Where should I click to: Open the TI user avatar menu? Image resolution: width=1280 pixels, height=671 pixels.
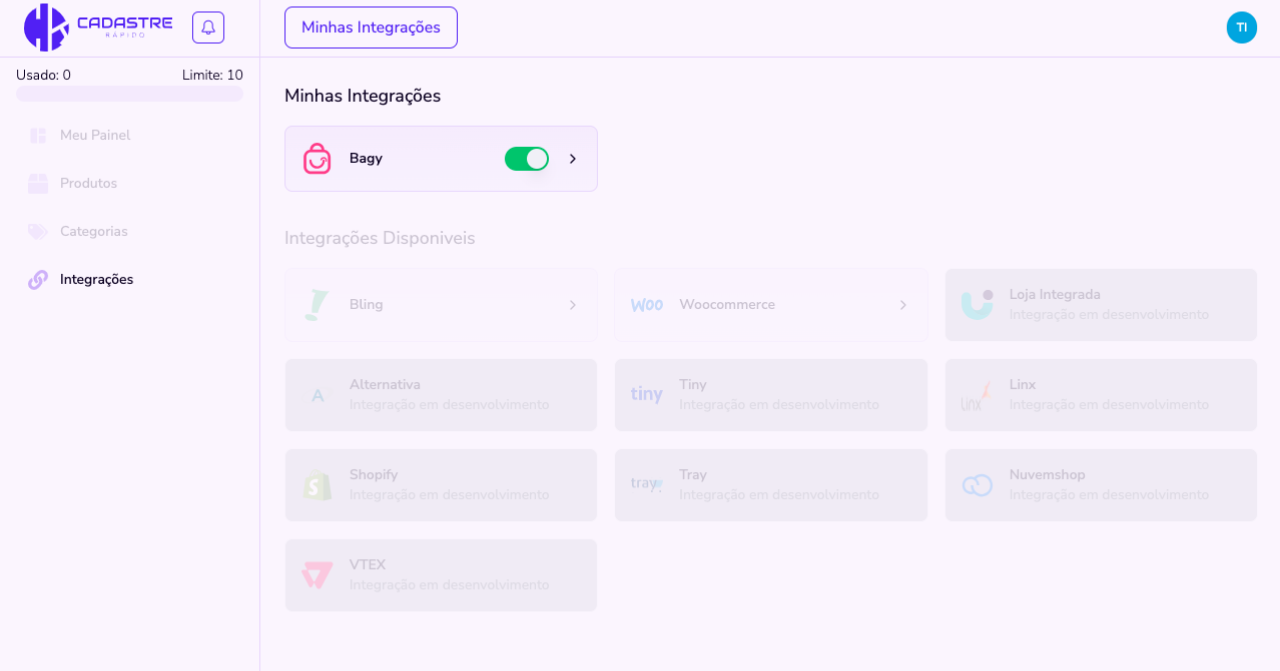coord(1241,27)
